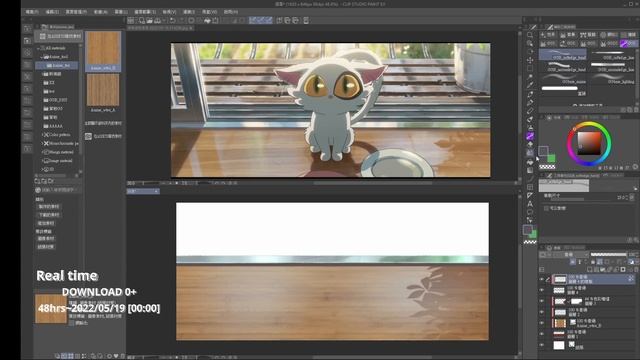Viewport: 640px width, 360px height.
Task: Open the 檔案 (File) menu
Action: (31, 12)
